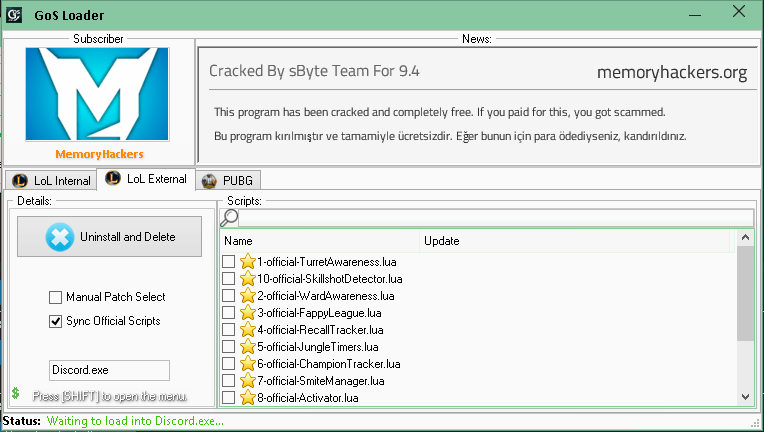Image resolution: width=764 pixels, height=432 pixels.
Task: Check 10-official-SkillshotDetector.lua checkbox
Action: point(229,279)
